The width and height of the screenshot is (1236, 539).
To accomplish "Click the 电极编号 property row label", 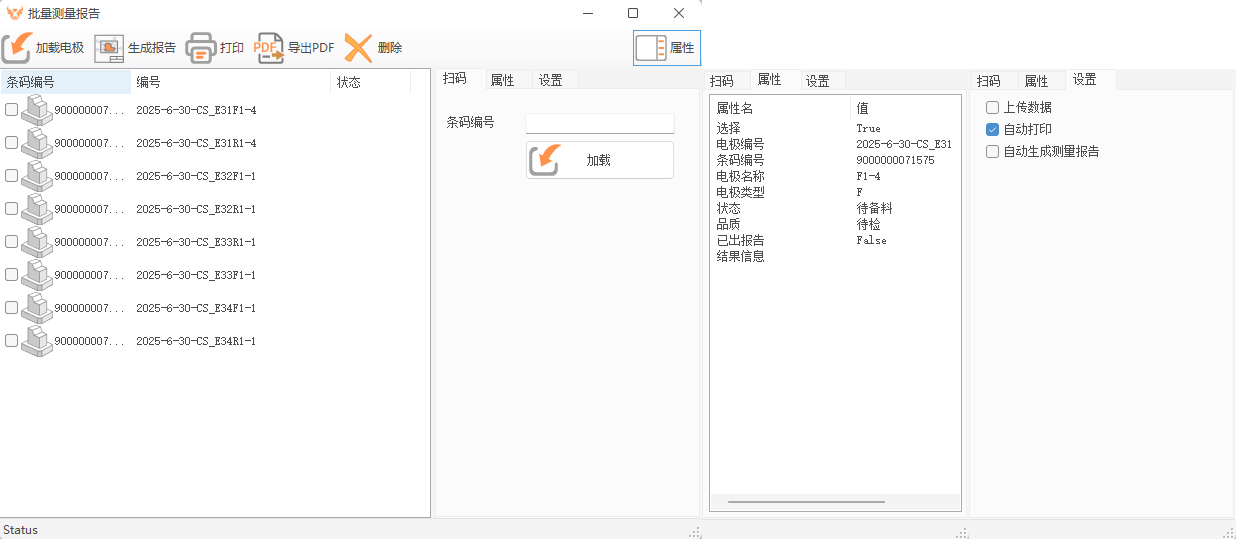I will (740, 144).
